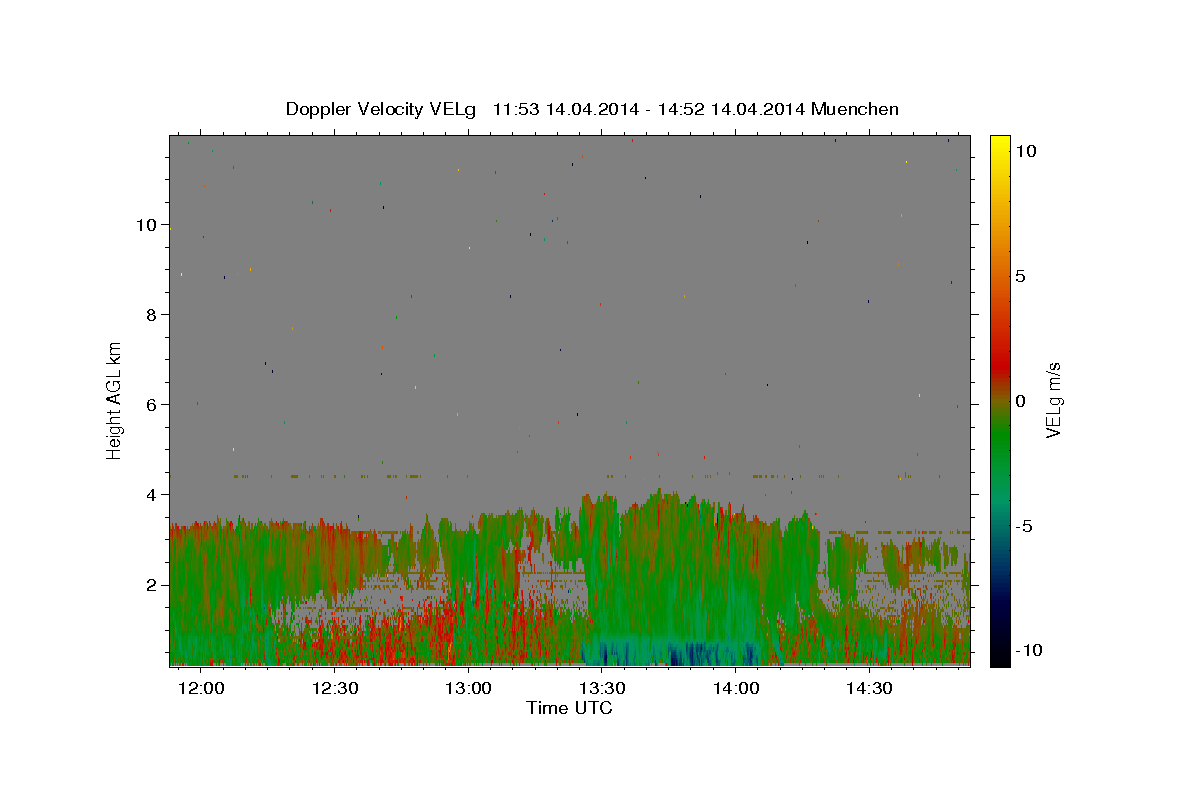Click the 'Time UTC' axis title
Image resolution: width=1200 pixels, height=800 pixels.
tap(569, 708)
